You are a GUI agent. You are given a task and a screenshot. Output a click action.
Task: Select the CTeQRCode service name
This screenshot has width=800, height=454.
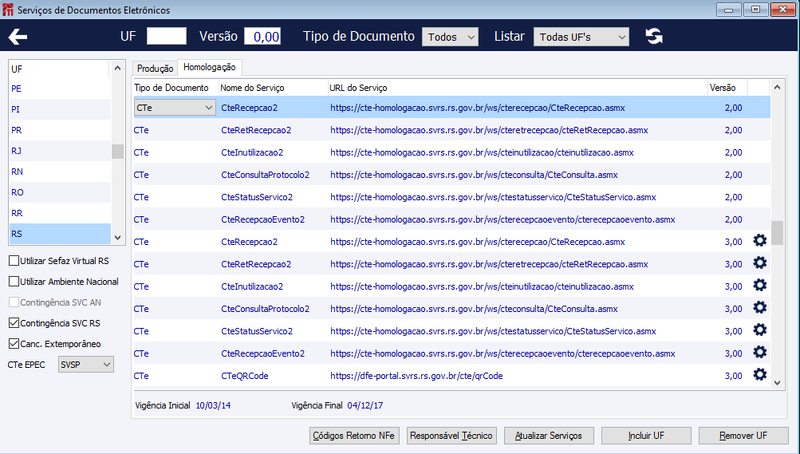point(244,376)
